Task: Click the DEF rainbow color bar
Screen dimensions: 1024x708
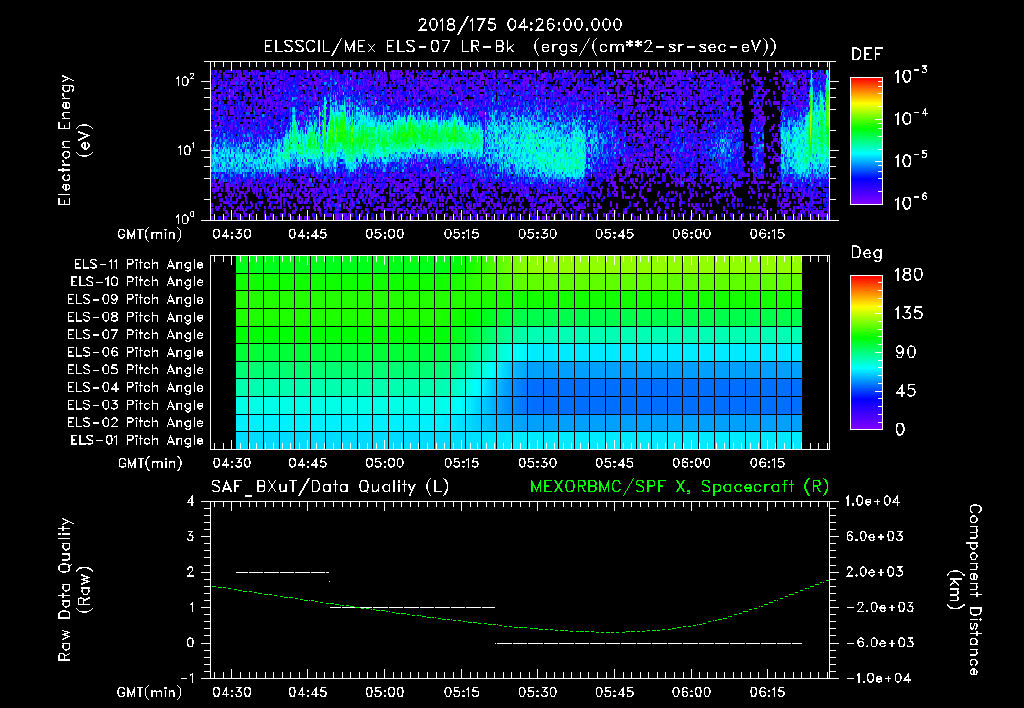Action: click(867, 141)
